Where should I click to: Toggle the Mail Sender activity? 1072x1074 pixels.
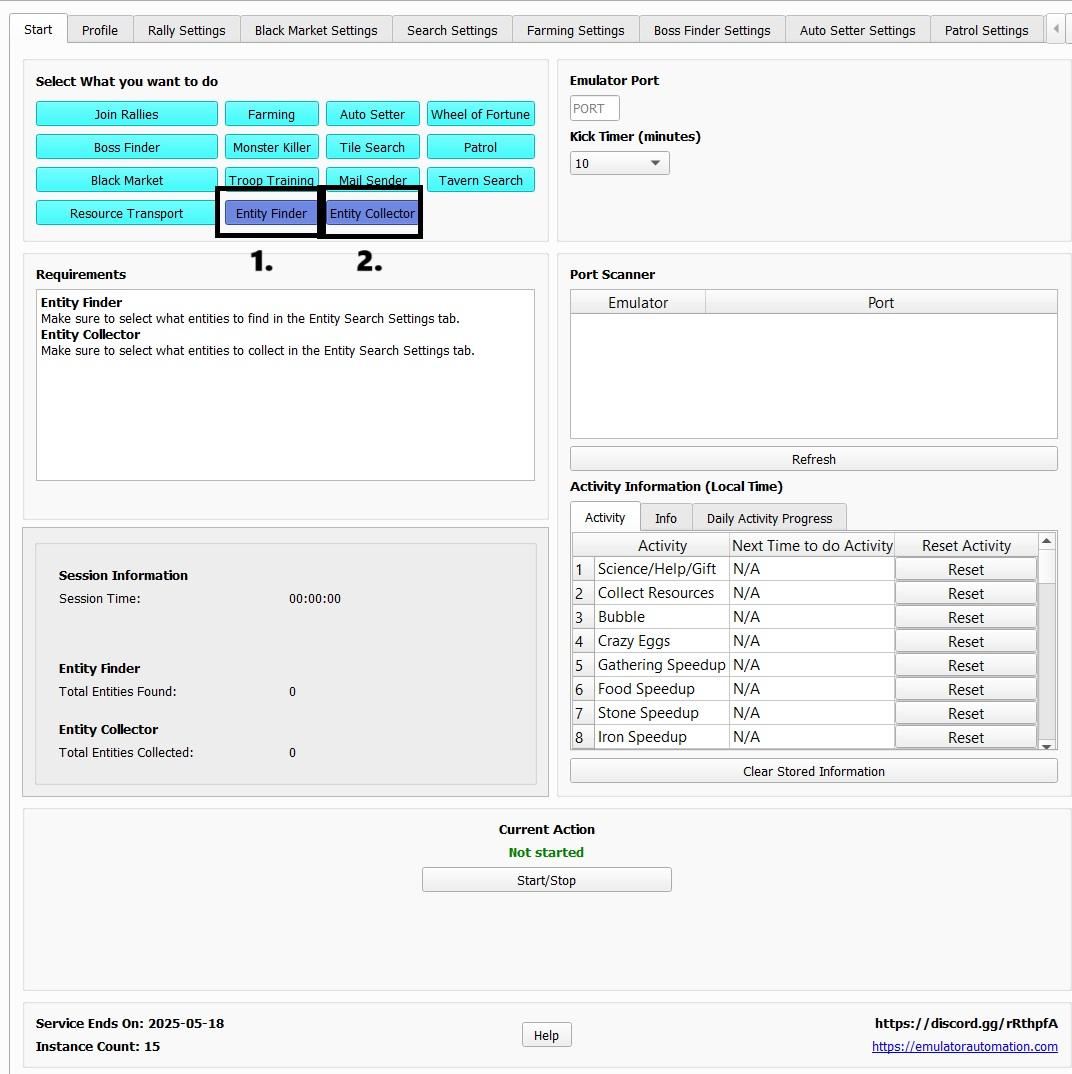click(373, 178)
